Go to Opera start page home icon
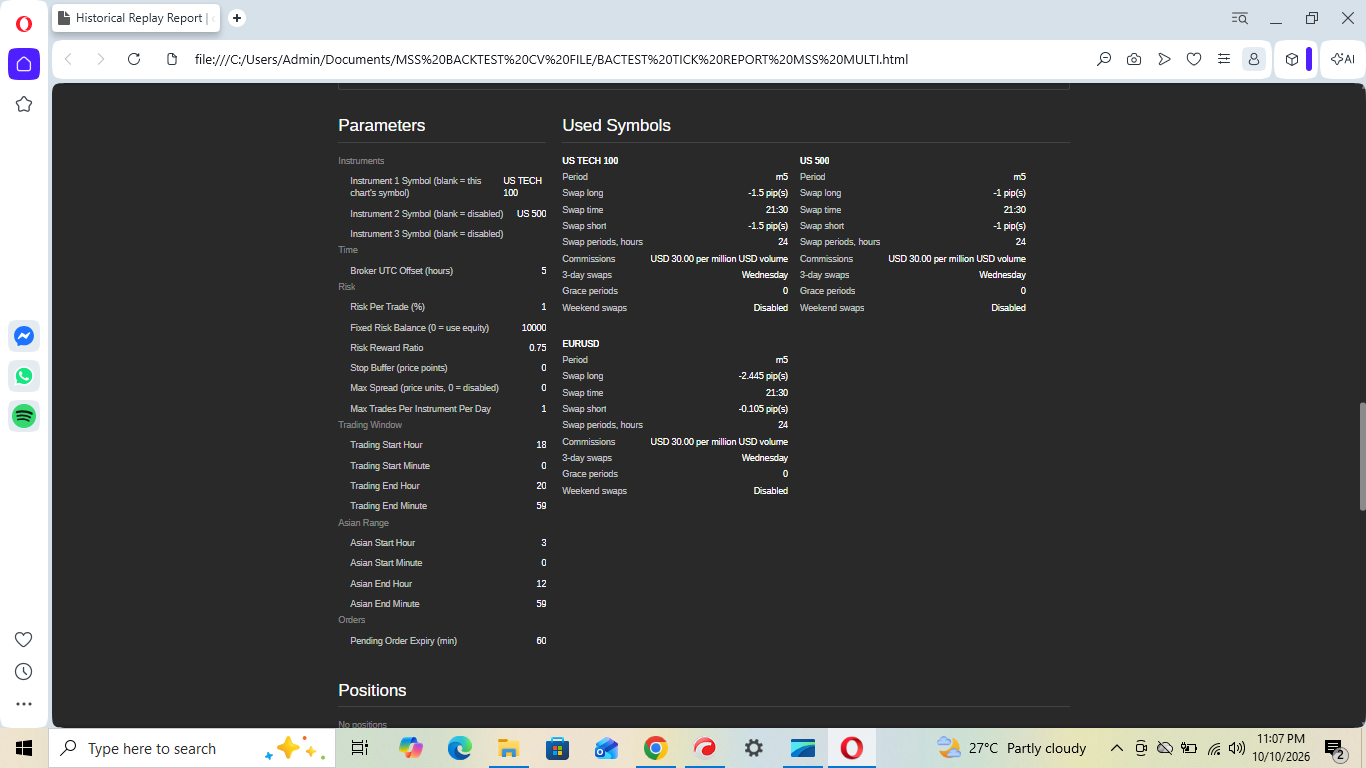This screenshot has height=768, width=1366. pyautogui.click(x=24, y=64)
